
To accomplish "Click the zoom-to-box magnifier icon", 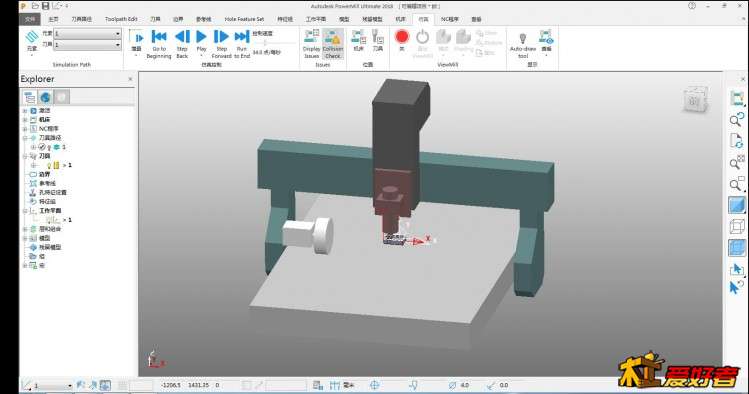I will click(x=737, y=184).
